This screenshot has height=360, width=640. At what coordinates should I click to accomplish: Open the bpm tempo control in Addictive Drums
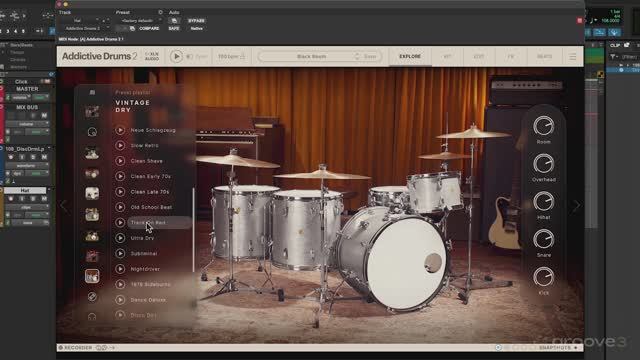point(231,56)
